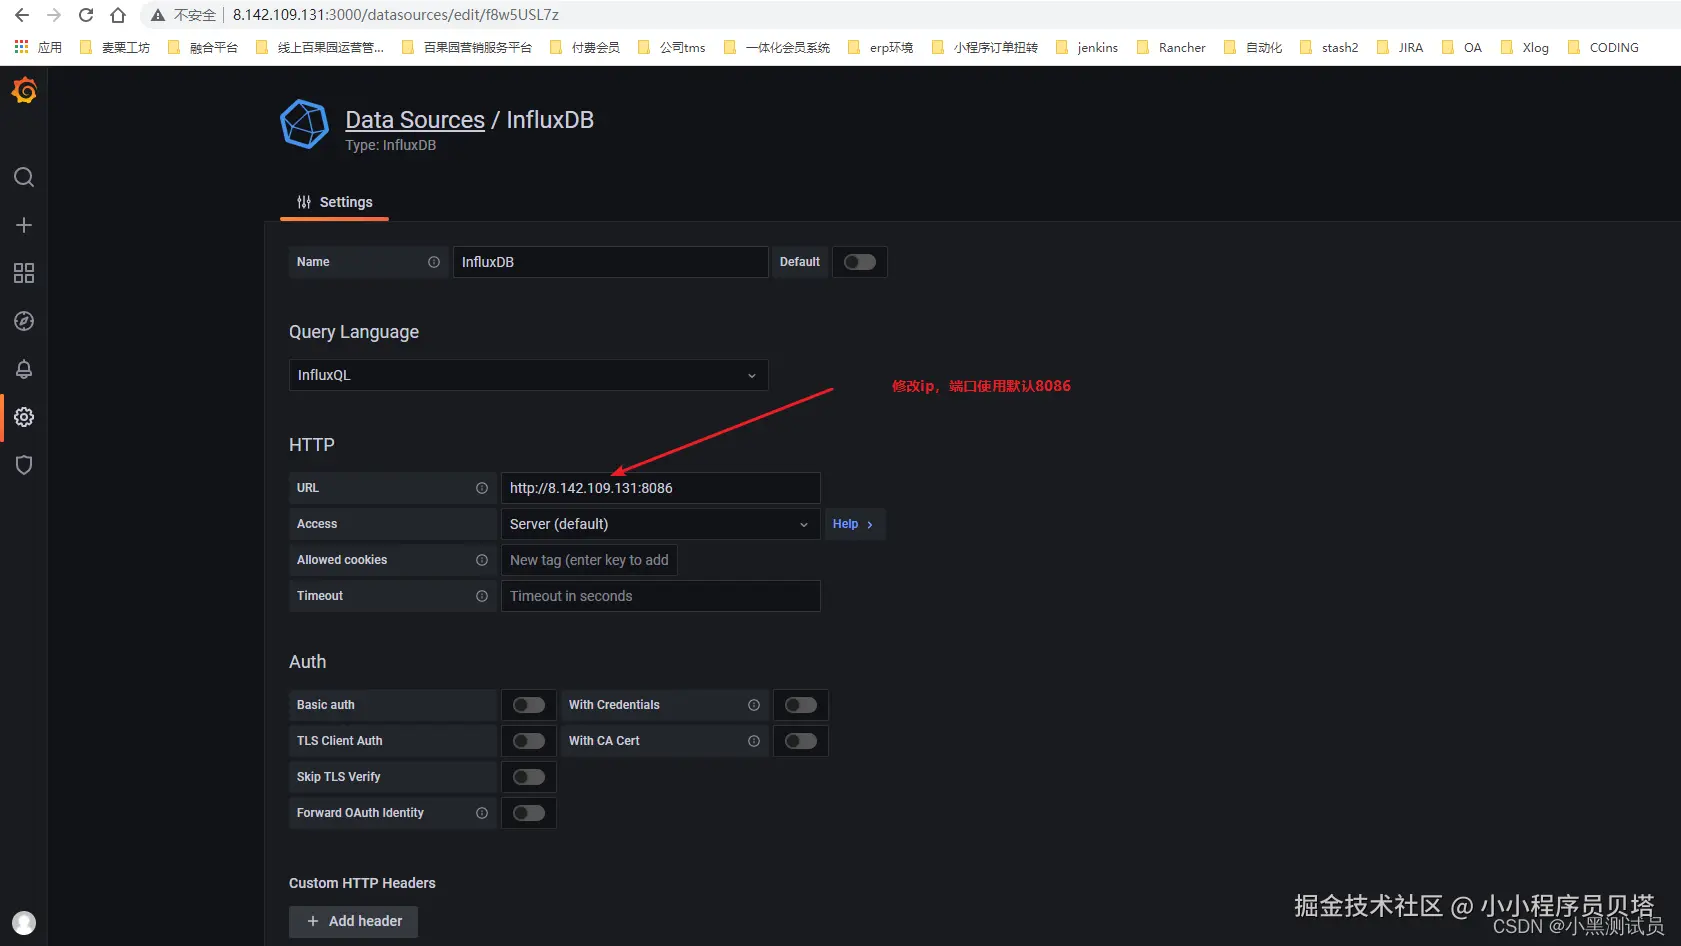Click the Add header button
Viewport: 1681px width, 946px height.
pyautogui.click(x=354, y=921)
